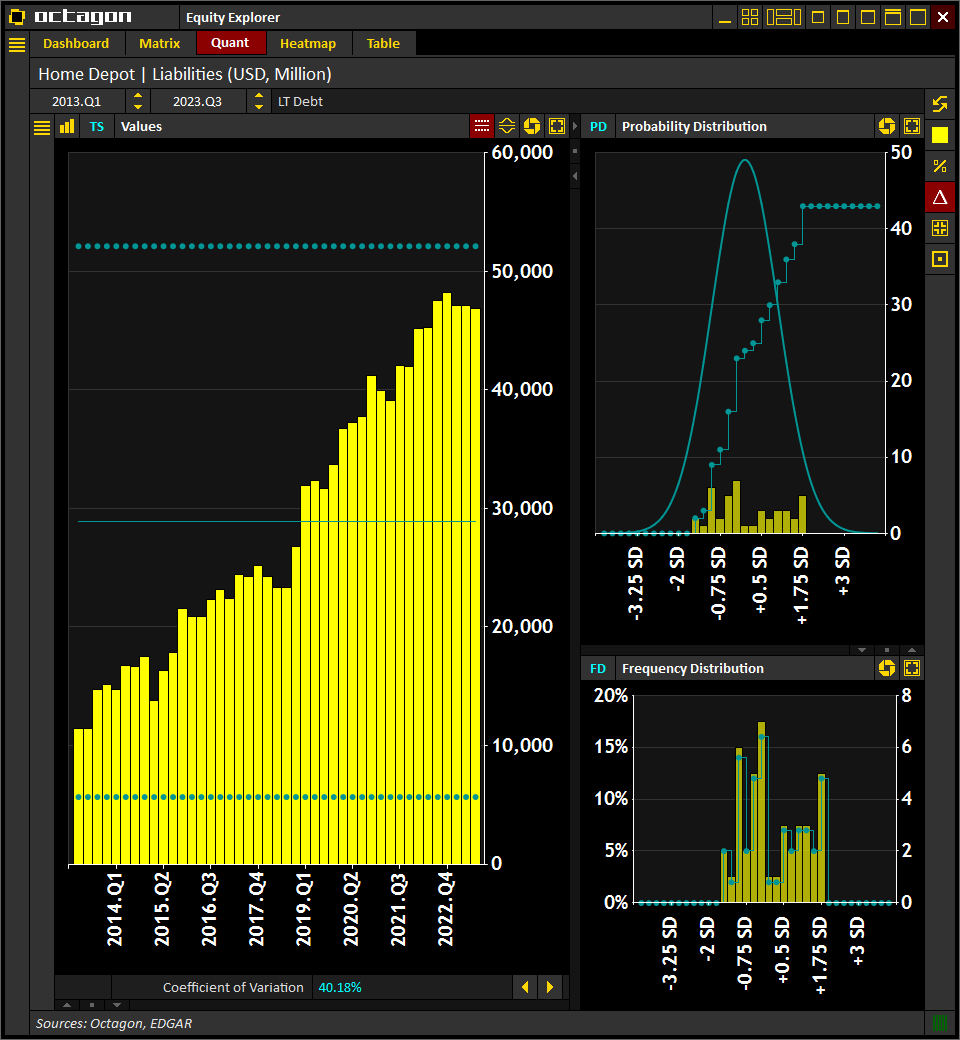The width and height of the screenshot is (960, 1040).
Task: Toggle the PD label on Probability Distribution panel
Action: 598,126
